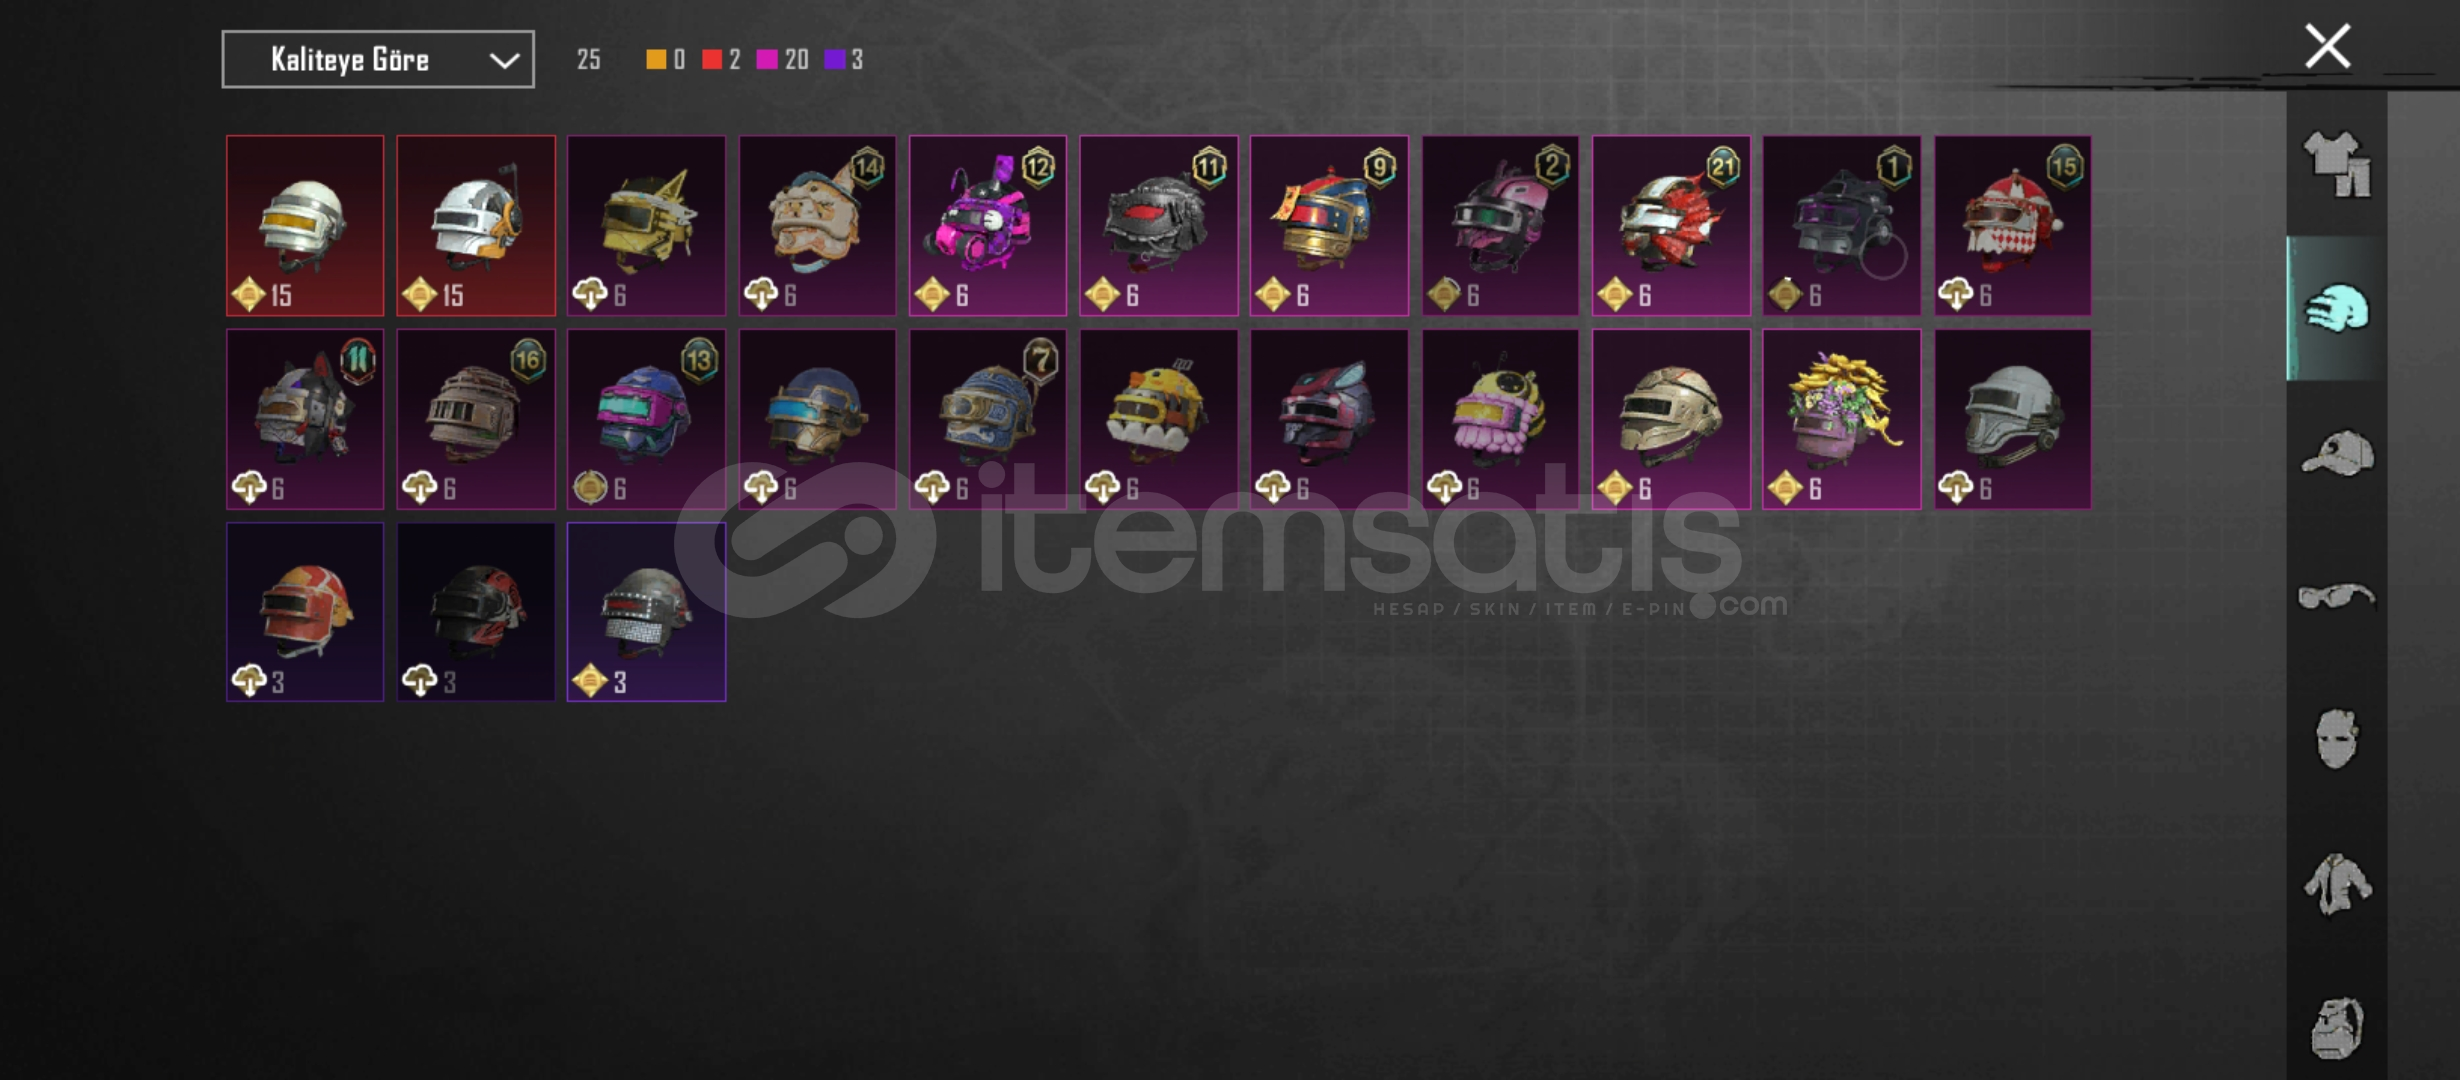Select the yellow duck helmet
Screen dimensions: 2460x1080
1159,419
